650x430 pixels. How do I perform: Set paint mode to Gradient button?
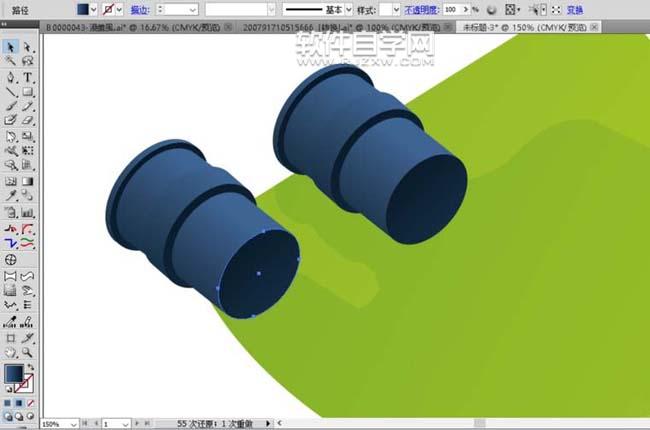tap(19, 403)
